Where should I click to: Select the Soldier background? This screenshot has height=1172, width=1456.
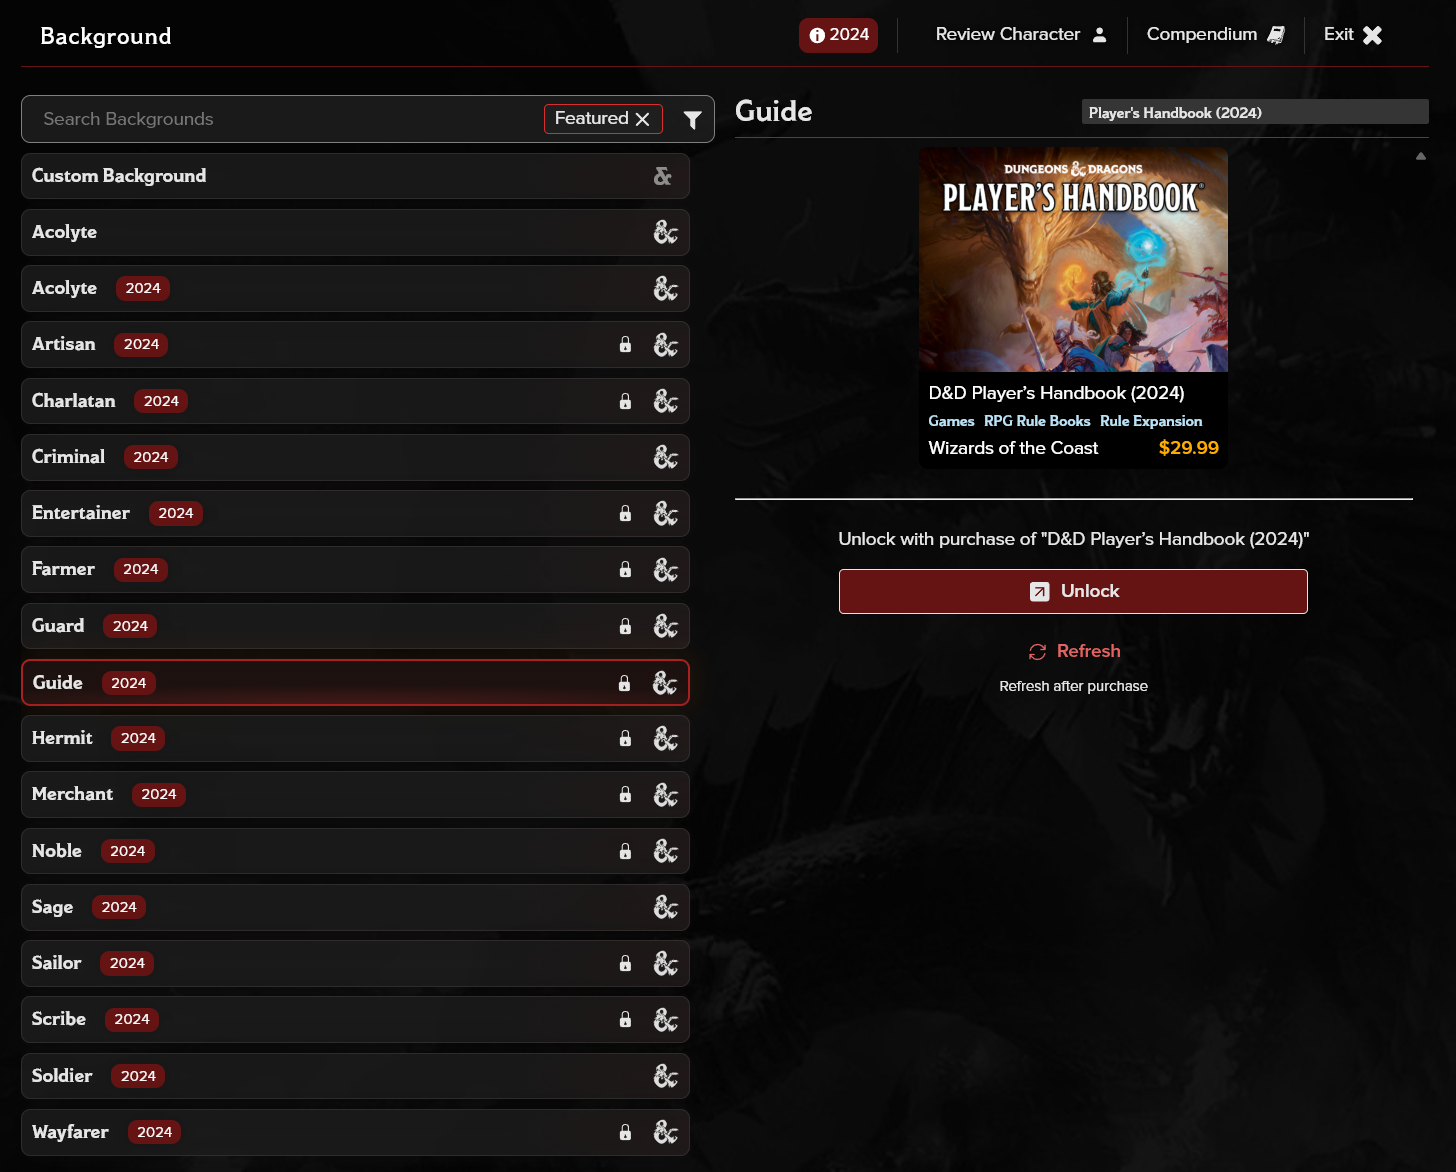click(x=355, y=1076)
